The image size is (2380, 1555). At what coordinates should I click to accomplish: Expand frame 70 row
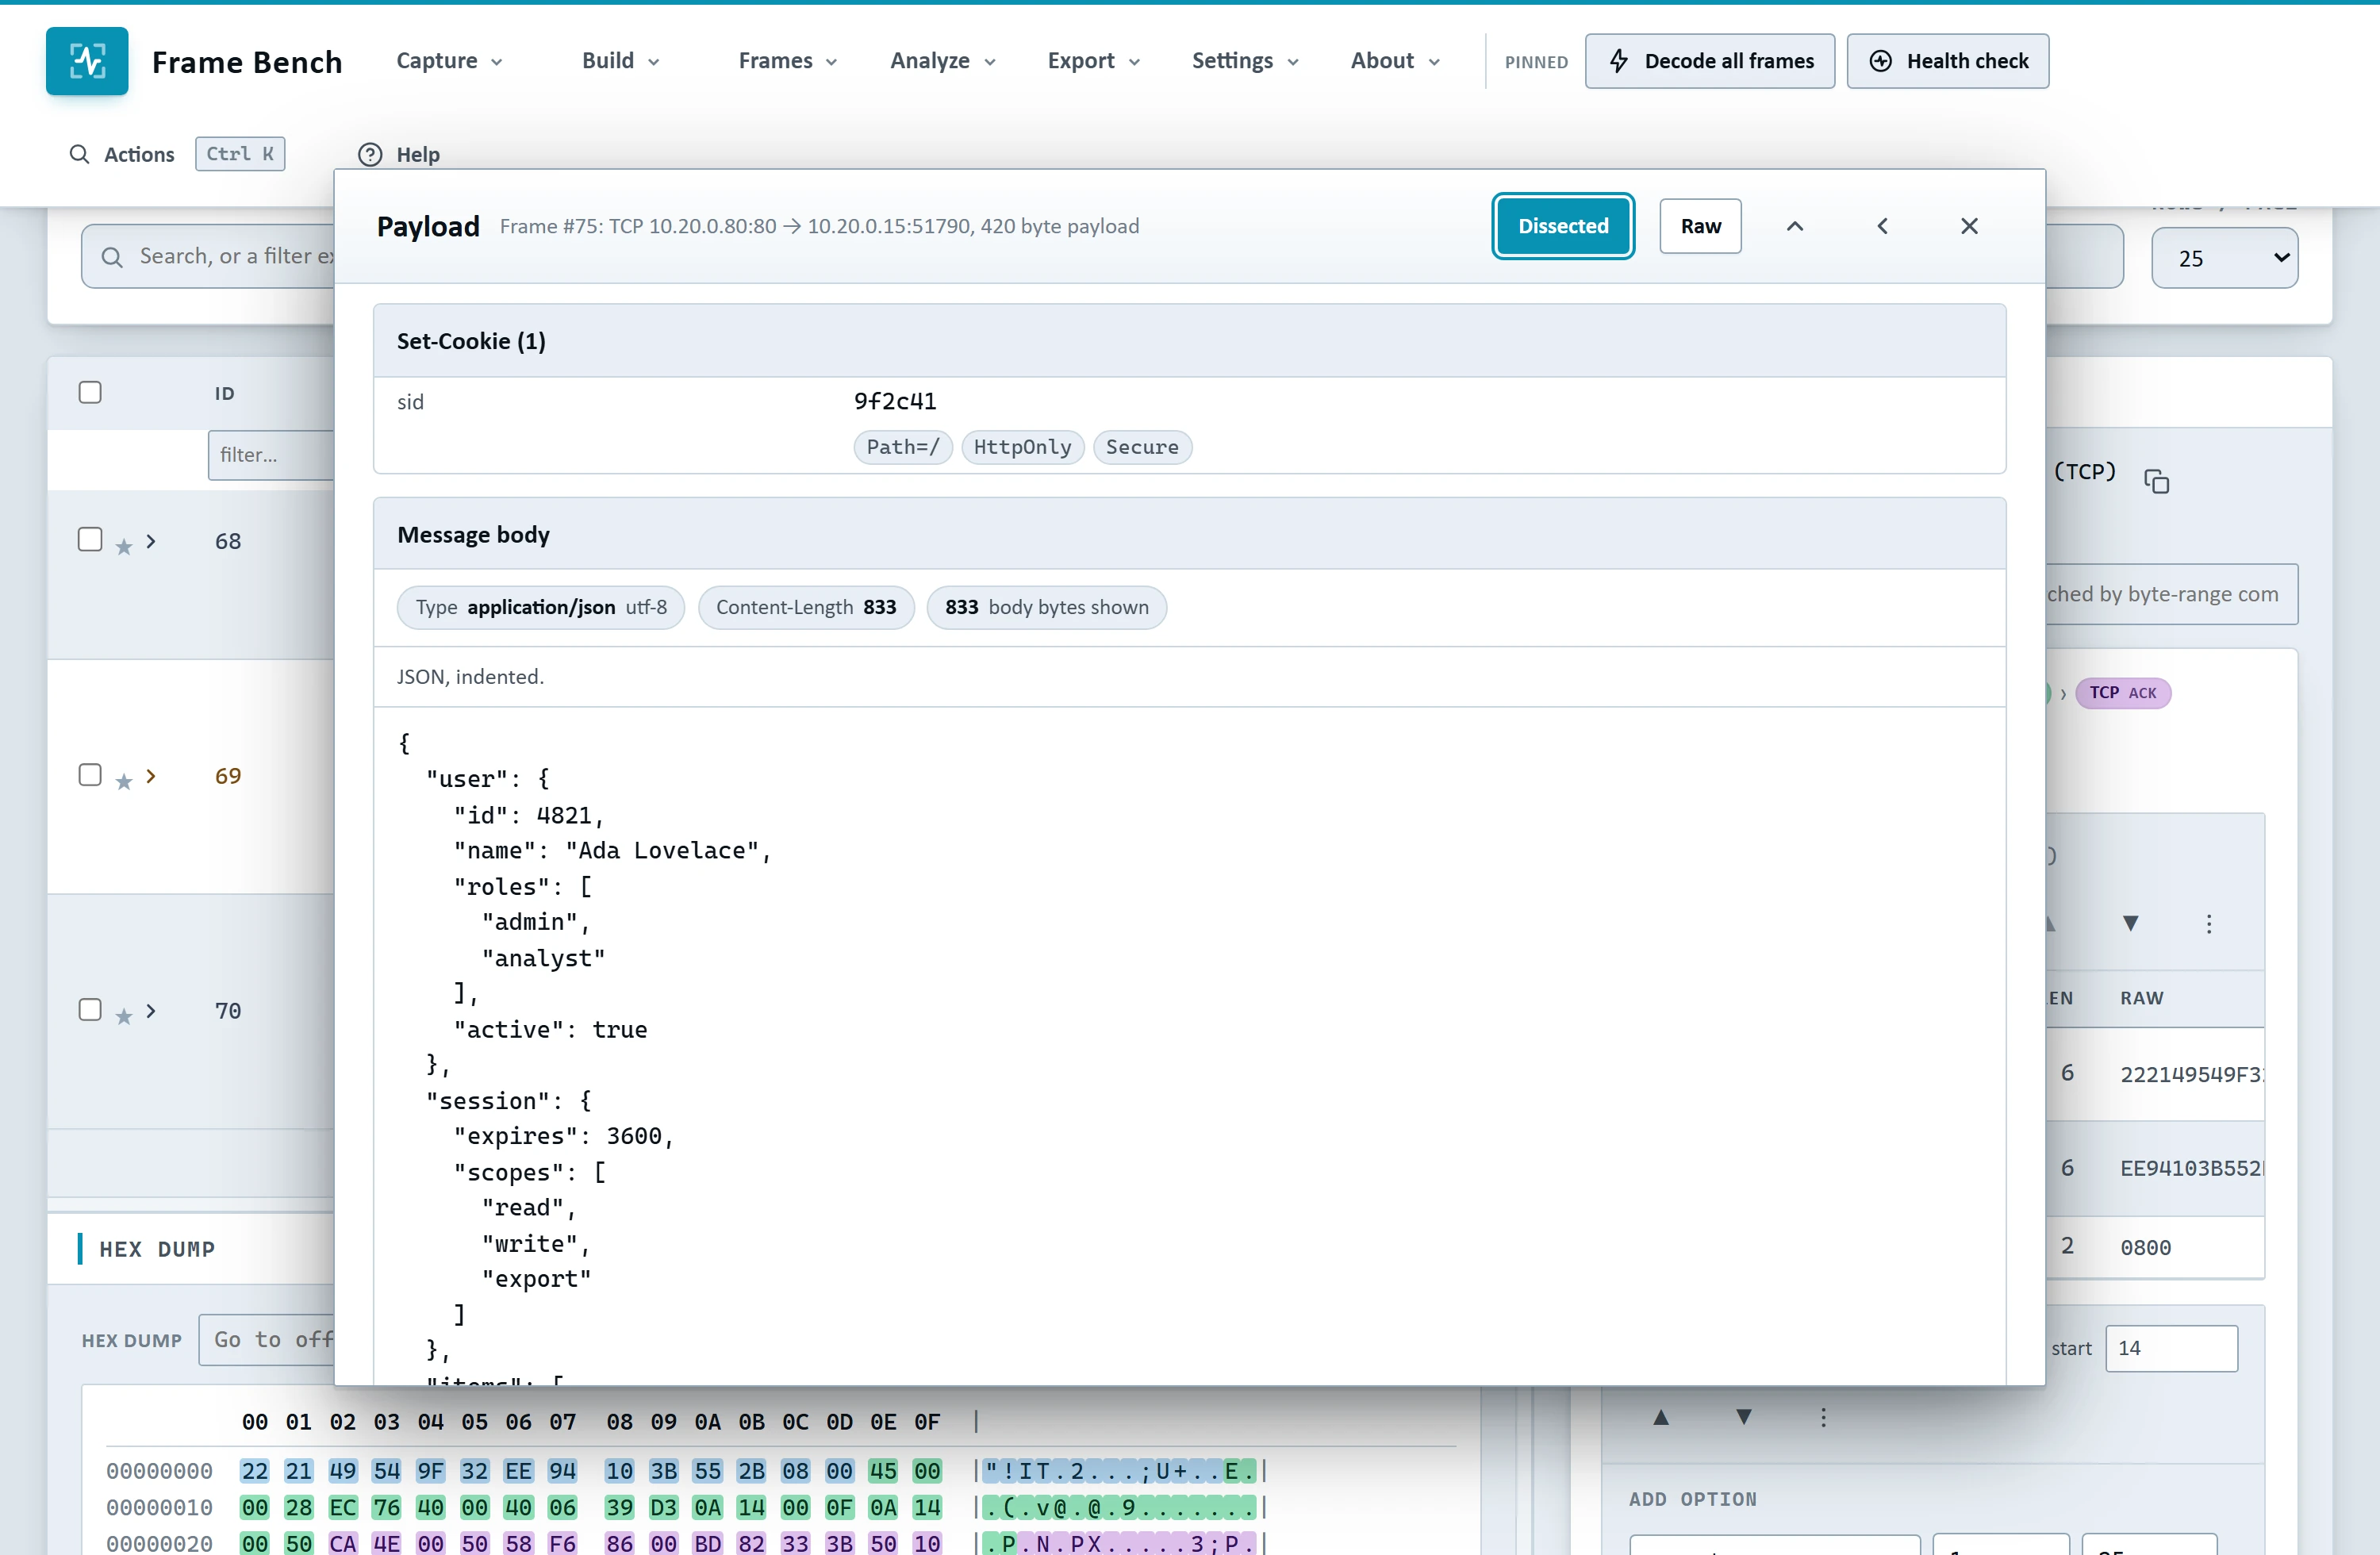[x=151, y=1011]
